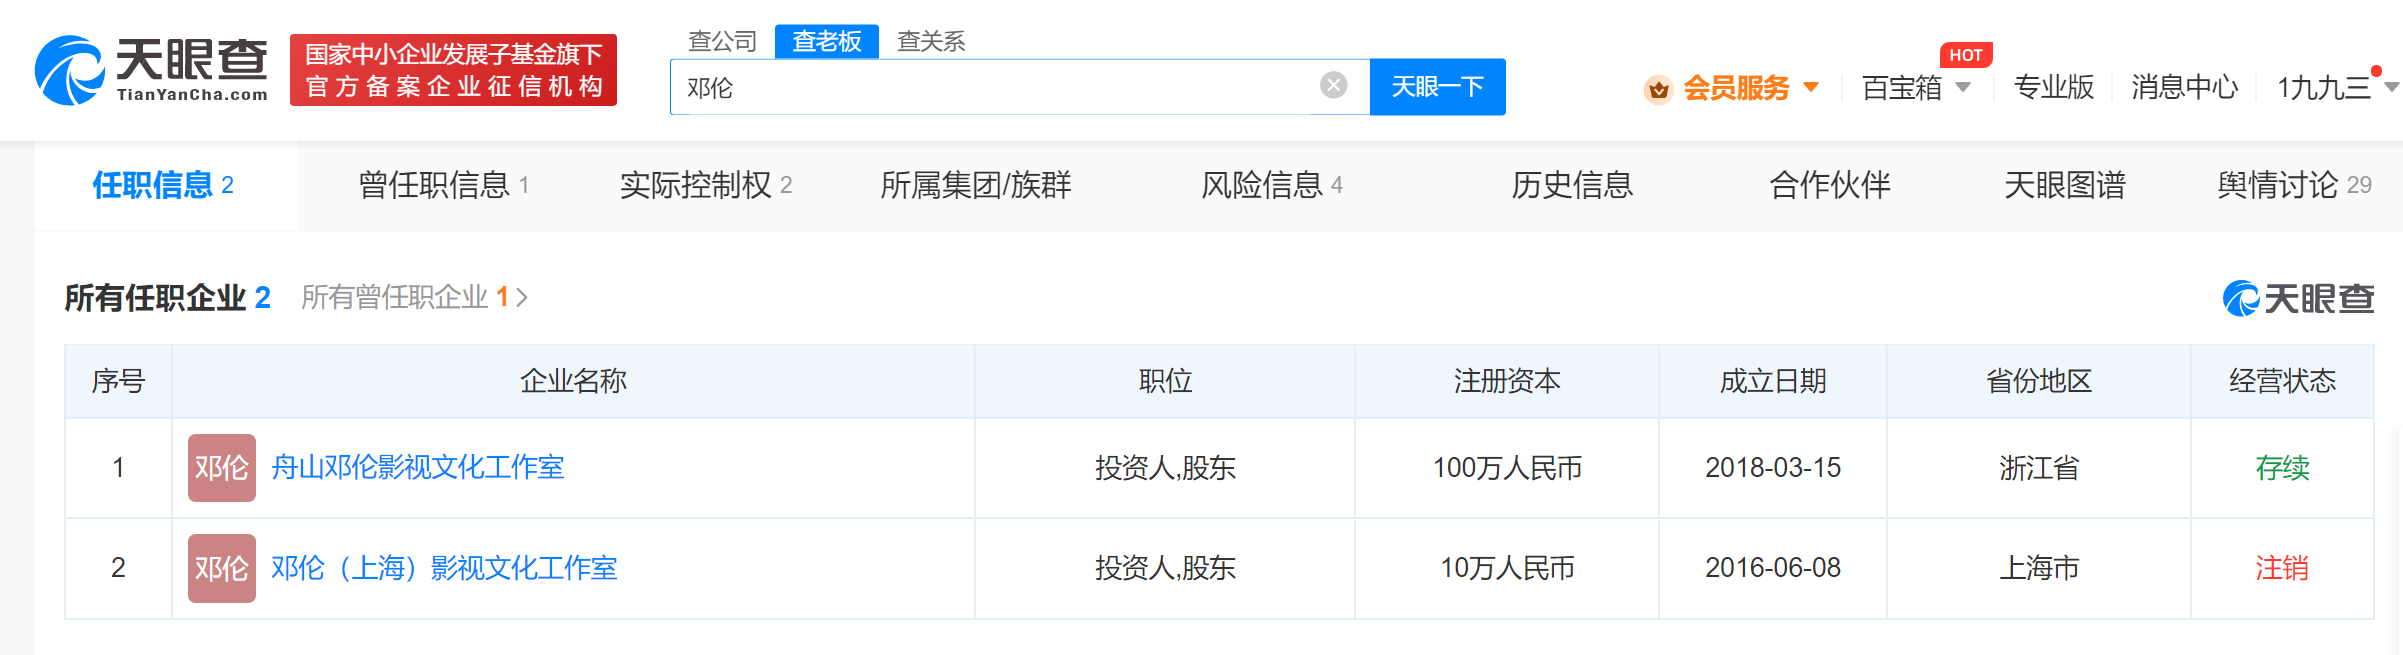Viewport: 2403px width, 655px height.
Task: Click the red 国家中小企业发展子基金 banner badge
Action: point(453,70)
